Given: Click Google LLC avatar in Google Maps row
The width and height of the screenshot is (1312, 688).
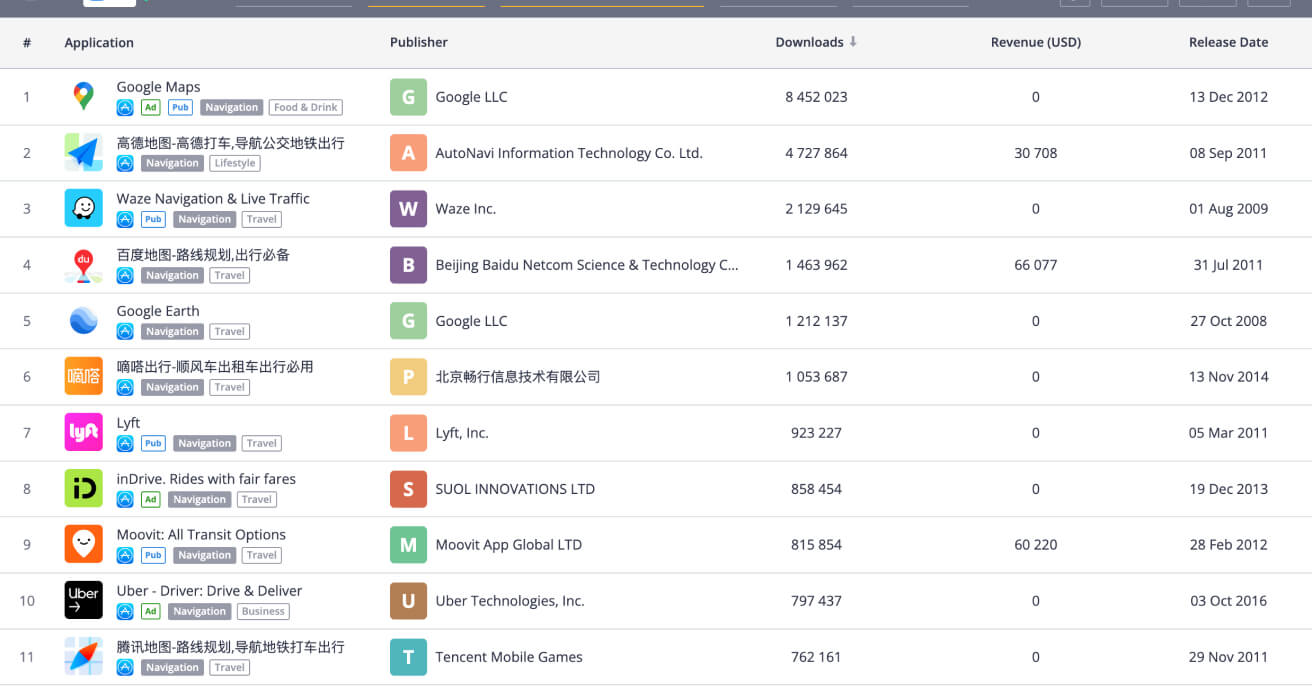Looking at the screenshot, I should tap(408, 97).
